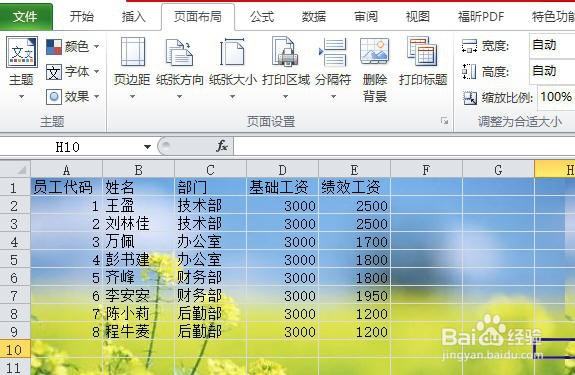Expand the dropdown arrow under 主题
This screenshot has width=575, height=375.
[x=21, y=97]
